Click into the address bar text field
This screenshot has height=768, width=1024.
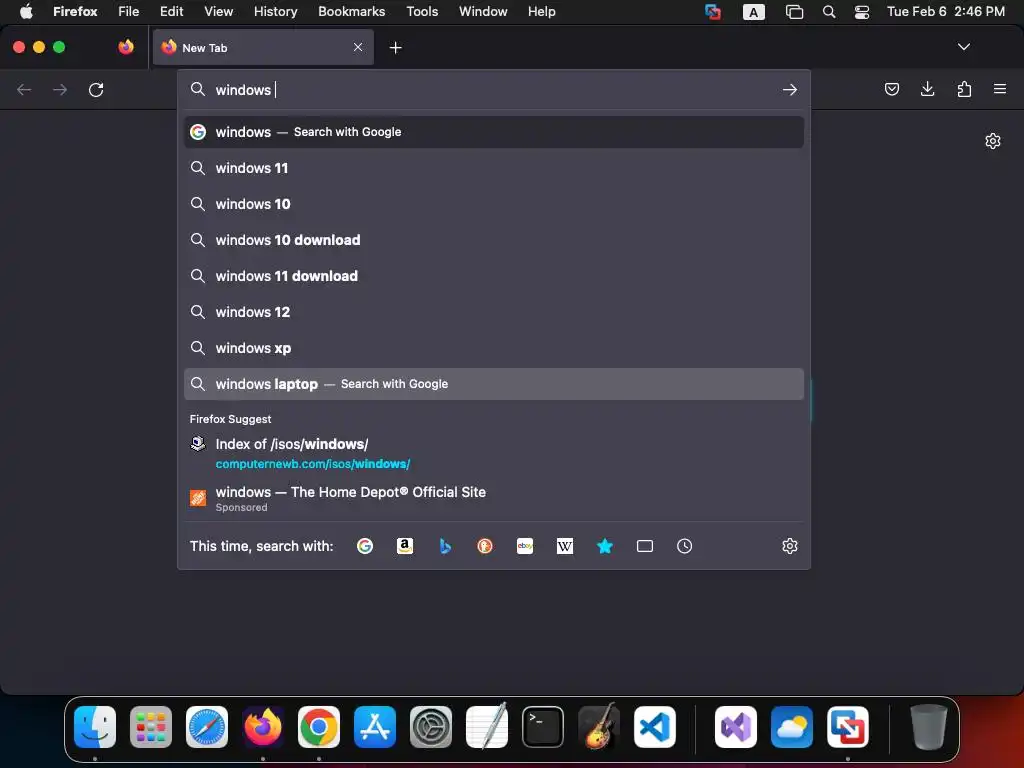493,89
